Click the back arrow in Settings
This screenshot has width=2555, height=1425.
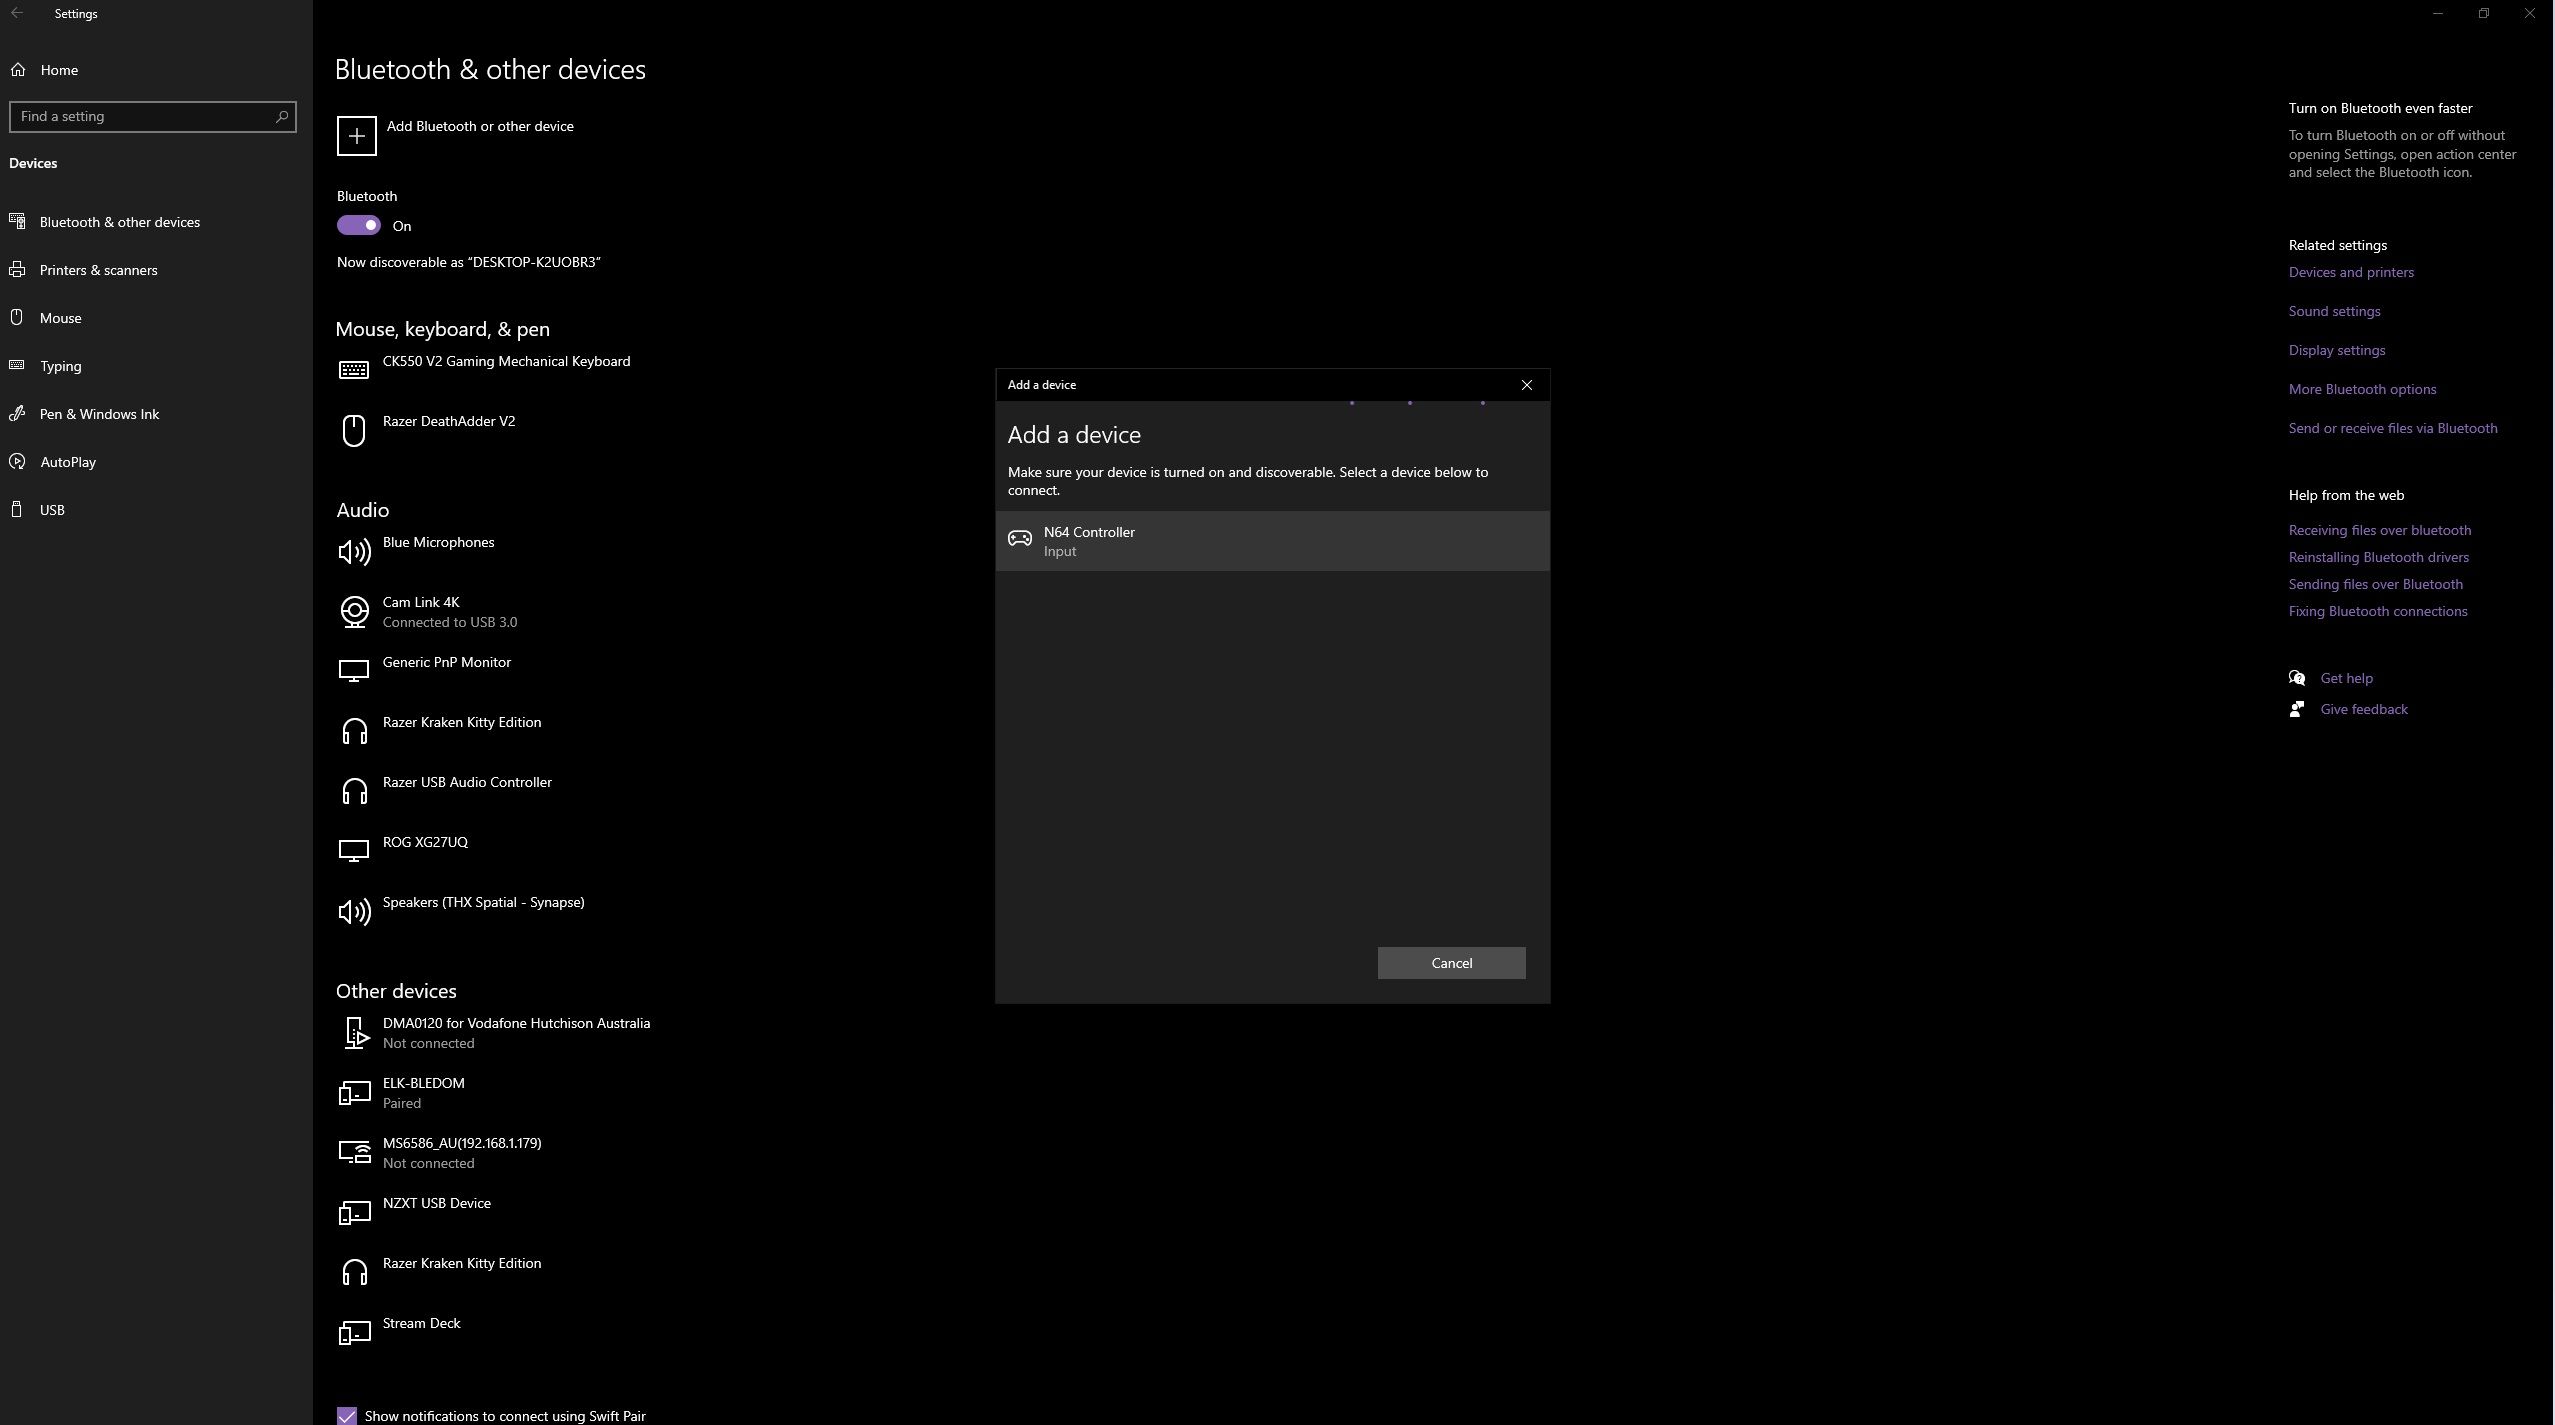pos(18,13)
